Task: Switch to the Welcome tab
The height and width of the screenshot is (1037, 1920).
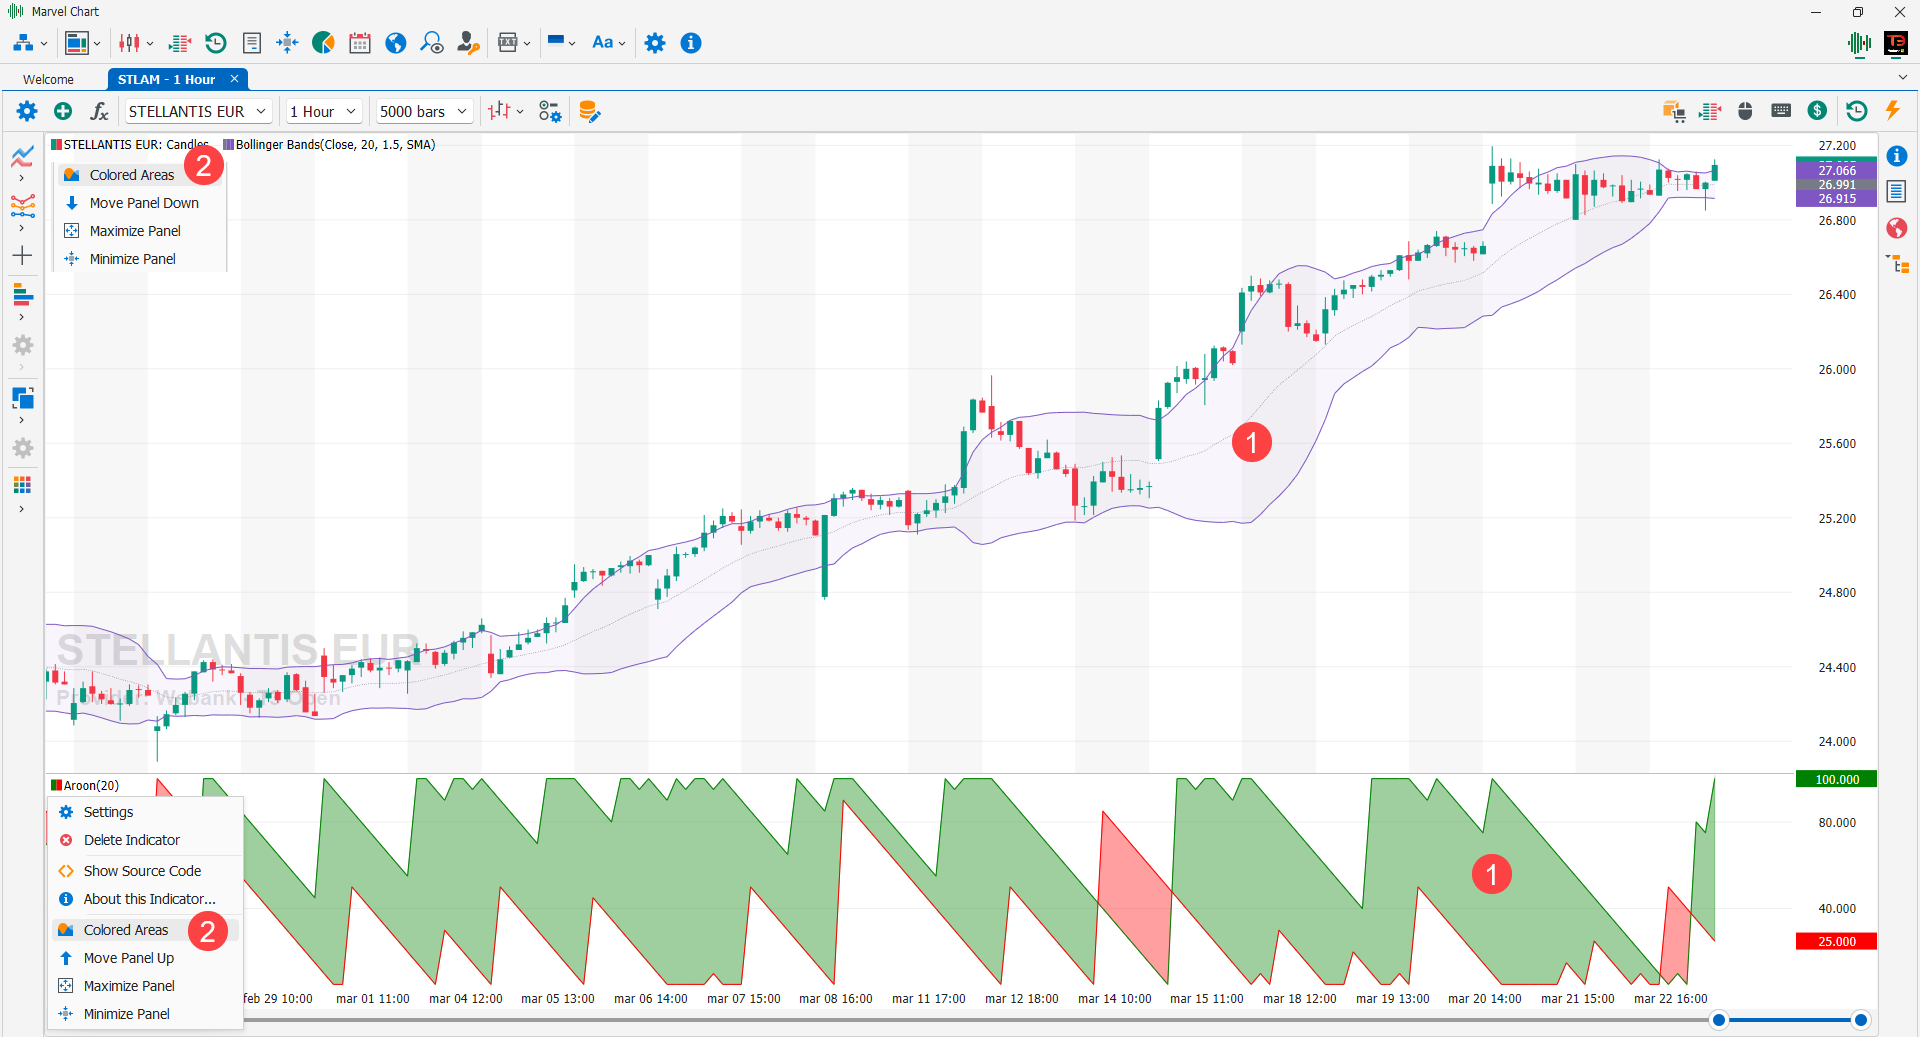Action: (48, 79)
